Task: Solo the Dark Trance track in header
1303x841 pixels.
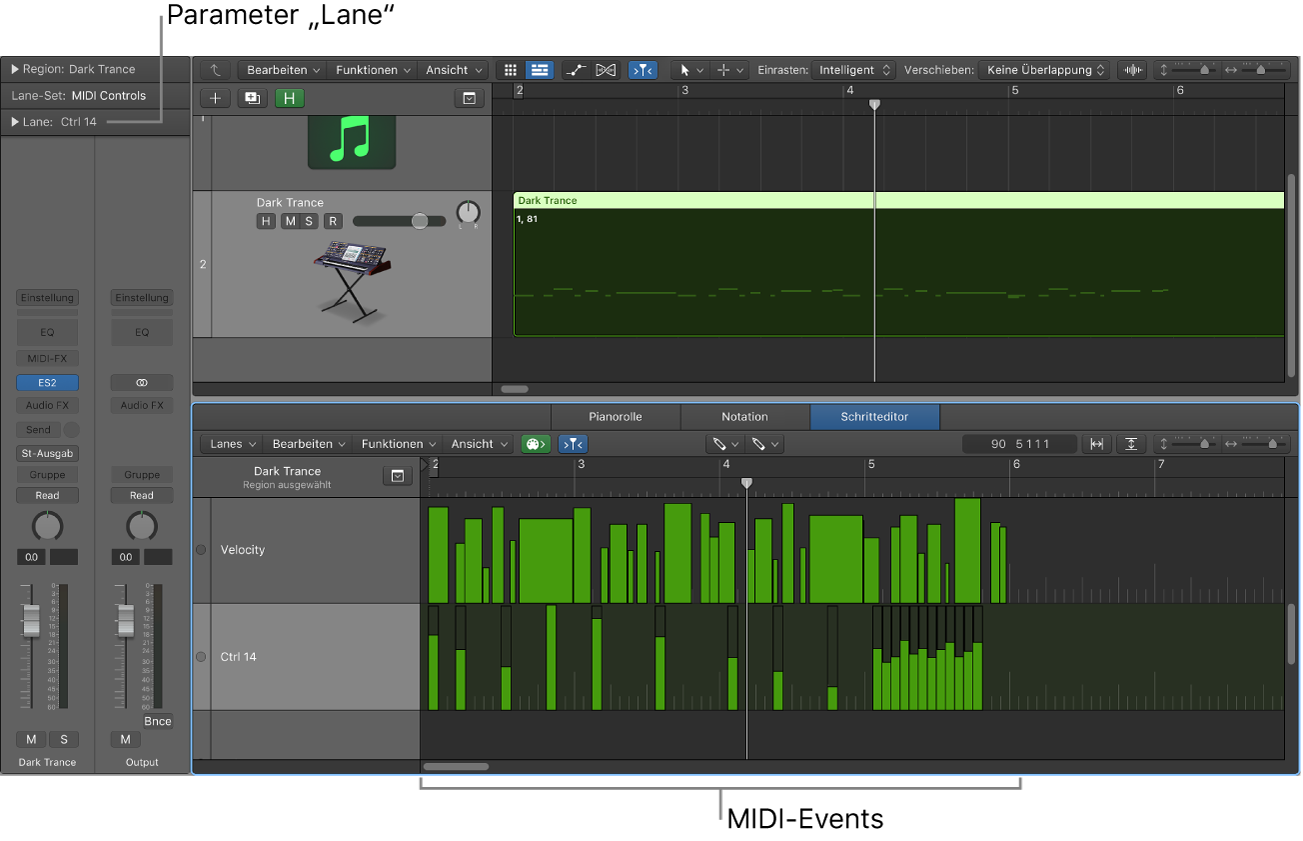Action: 309,221
